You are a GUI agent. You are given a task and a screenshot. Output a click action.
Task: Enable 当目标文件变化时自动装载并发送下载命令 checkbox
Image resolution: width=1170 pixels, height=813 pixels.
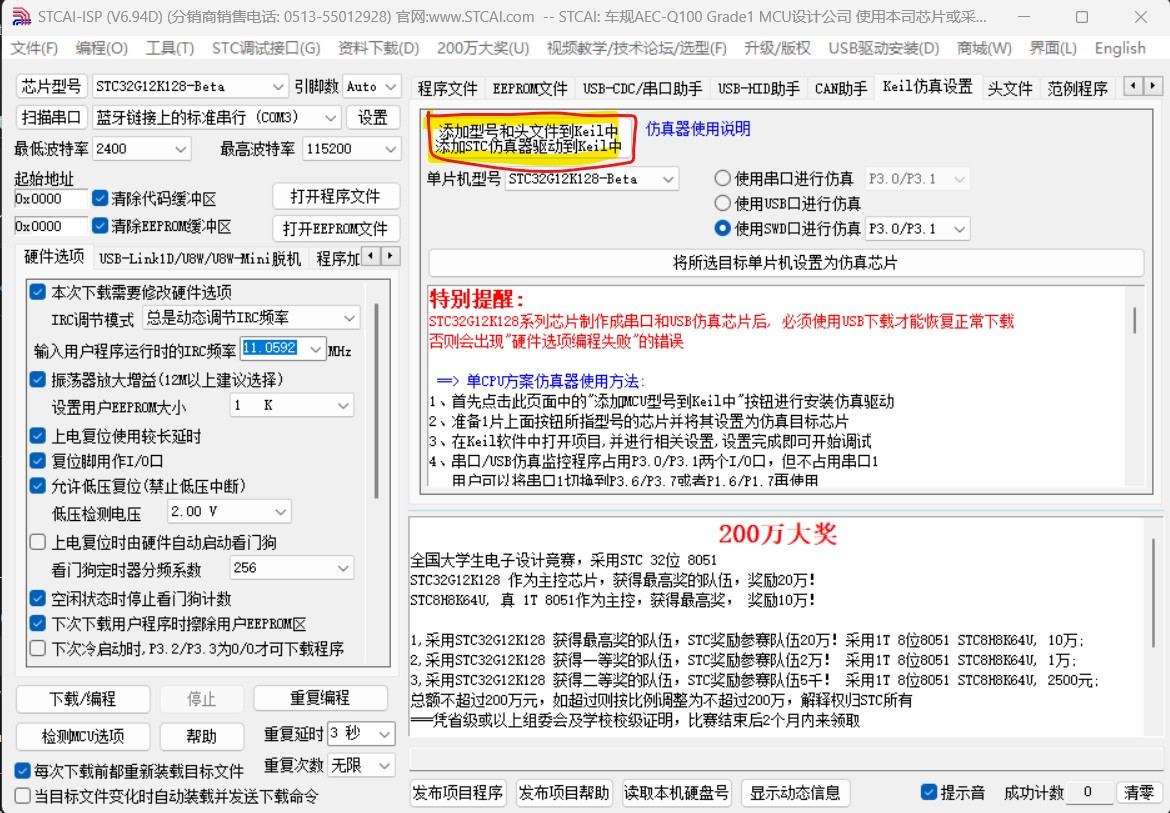[x=22, y=796]
